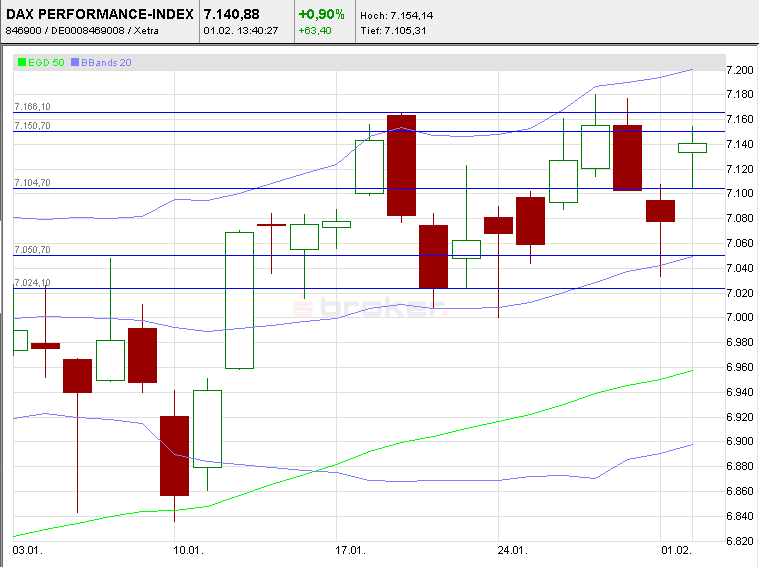
Task: Click the 7.150,70 level label
Action: tap(32, 126)
